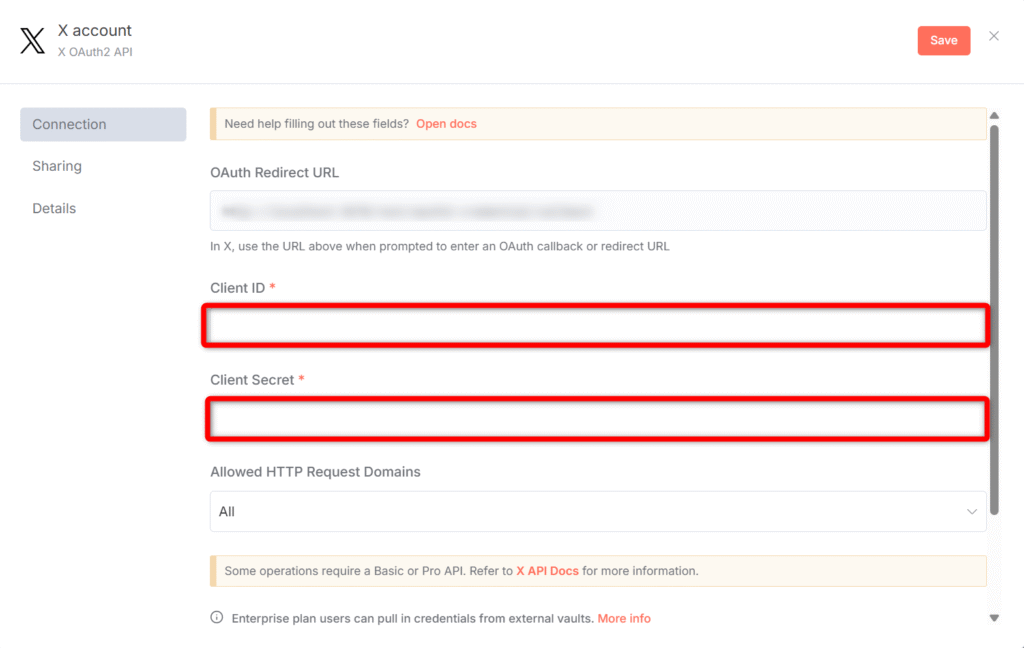Save the X account credential
Viewport: 1024px width, 648px height.
(x=944, y=40)
